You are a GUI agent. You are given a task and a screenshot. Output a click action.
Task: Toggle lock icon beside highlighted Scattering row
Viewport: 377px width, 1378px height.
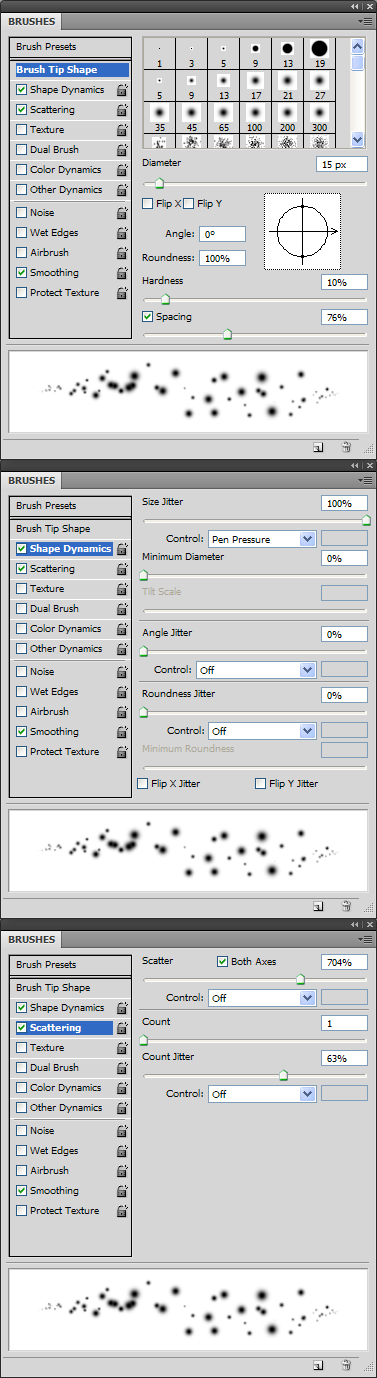point(122,1028)
